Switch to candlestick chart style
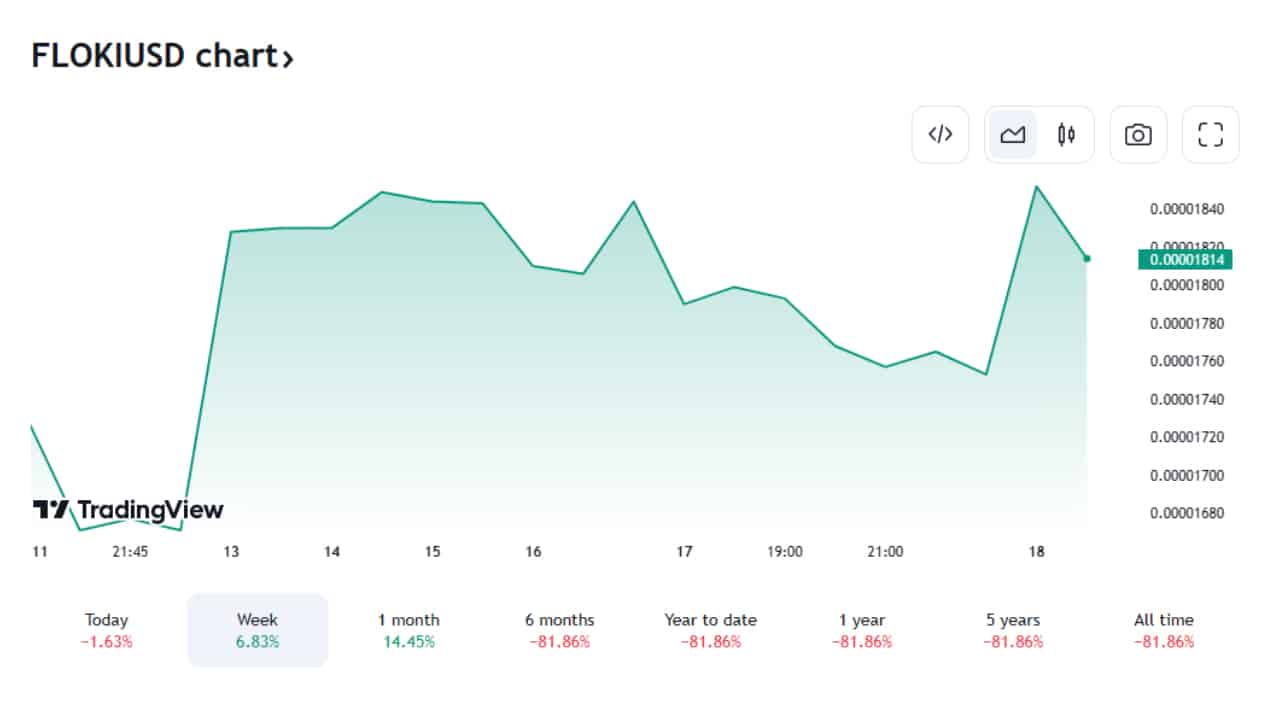This screenshot has width=1280, height=720. [x=1066, y=135]
